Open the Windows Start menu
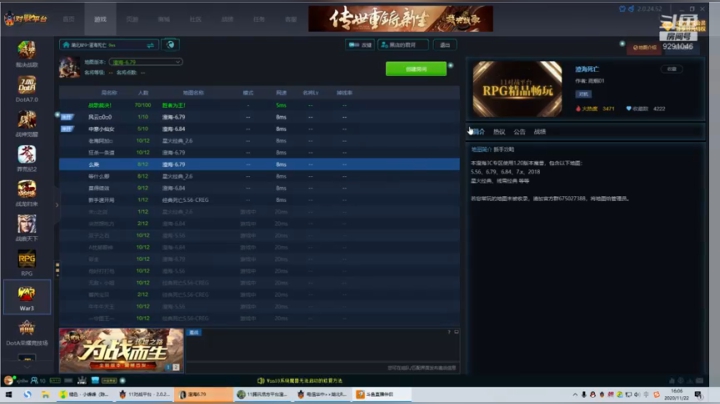This screenshot has height=404, width=720. (x=9, y=394)
